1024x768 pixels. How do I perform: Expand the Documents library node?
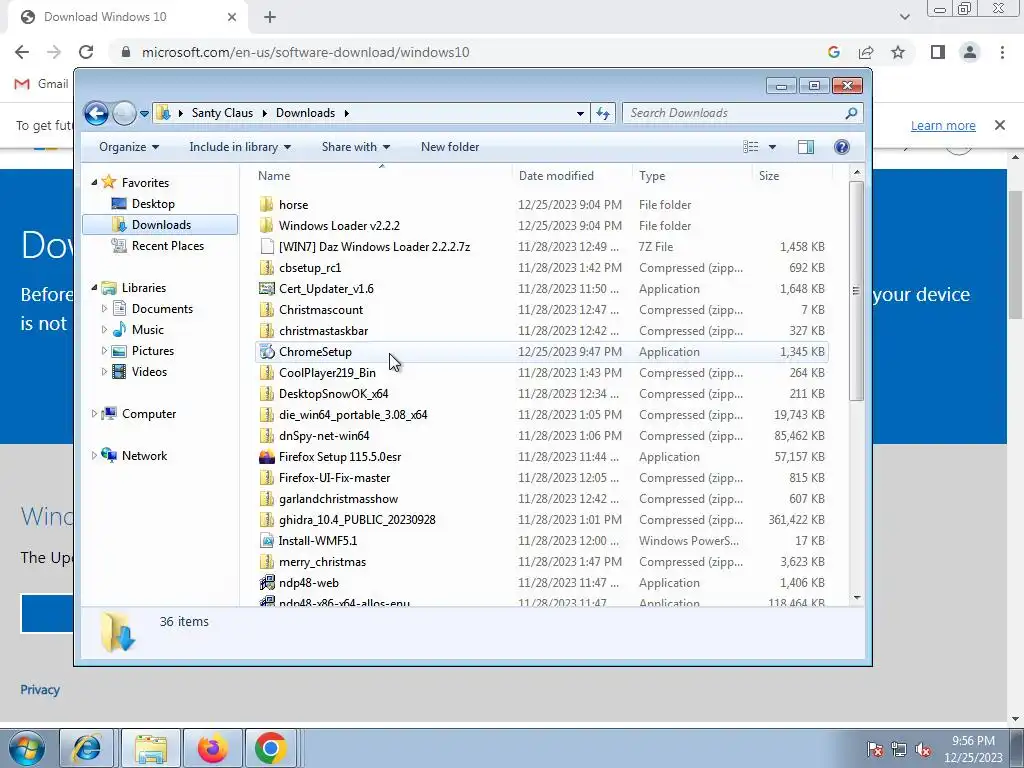pos(104,308)
